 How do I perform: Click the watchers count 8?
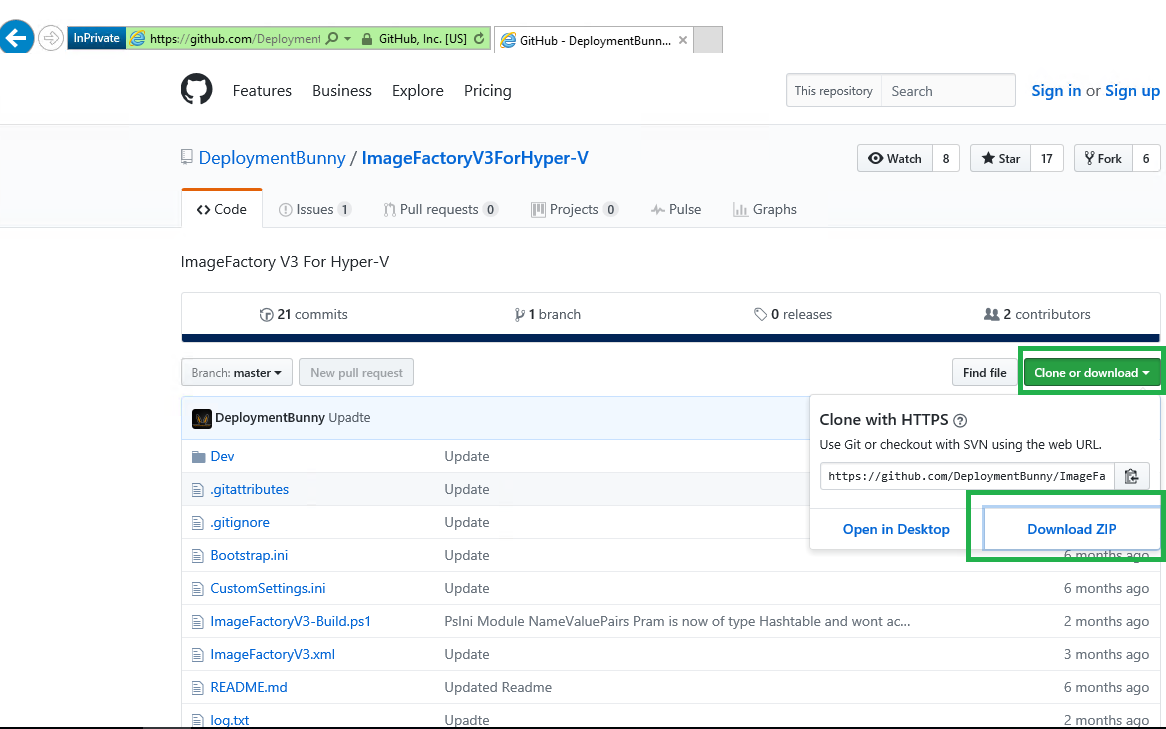click(946, 158)
